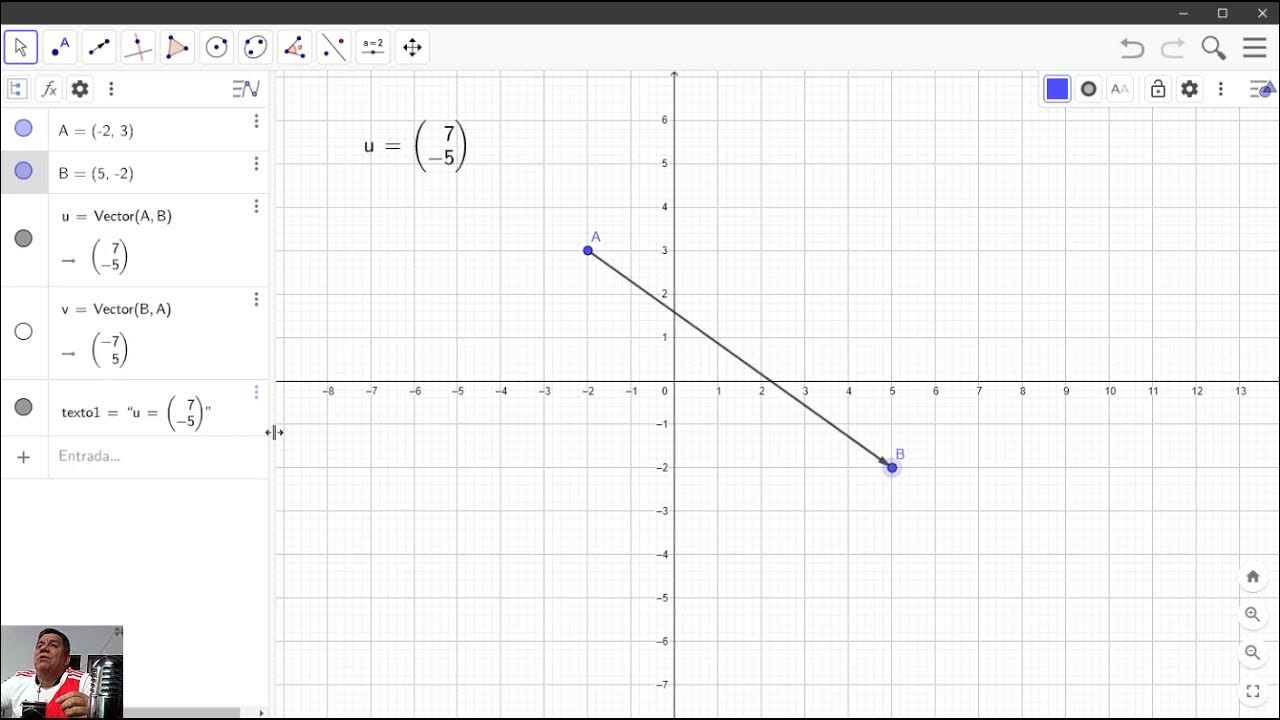Toggle visibility of vector u
This screenshot has height=720, width=1280.
point(24,238)
